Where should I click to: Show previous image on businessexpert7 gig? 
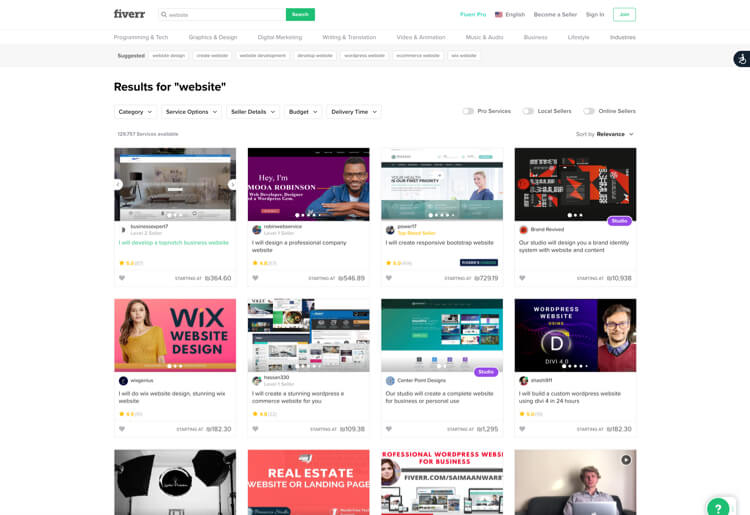(x=118, y=185)
